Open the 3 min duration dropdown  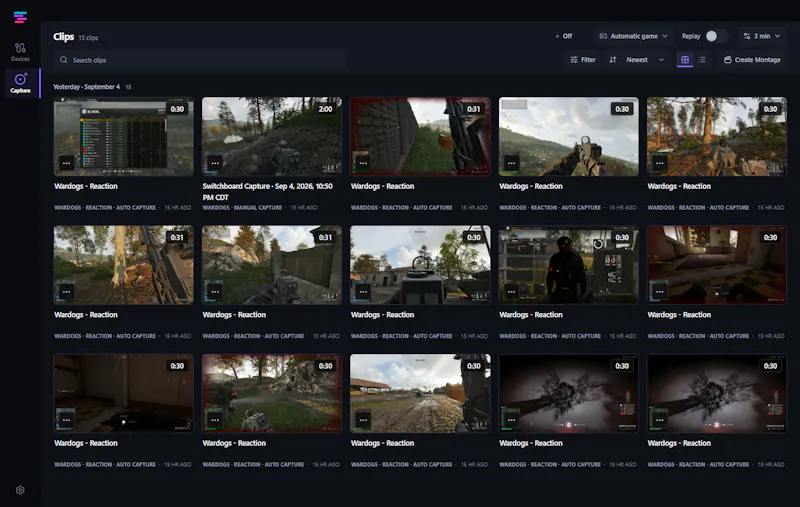coord(762,36)
